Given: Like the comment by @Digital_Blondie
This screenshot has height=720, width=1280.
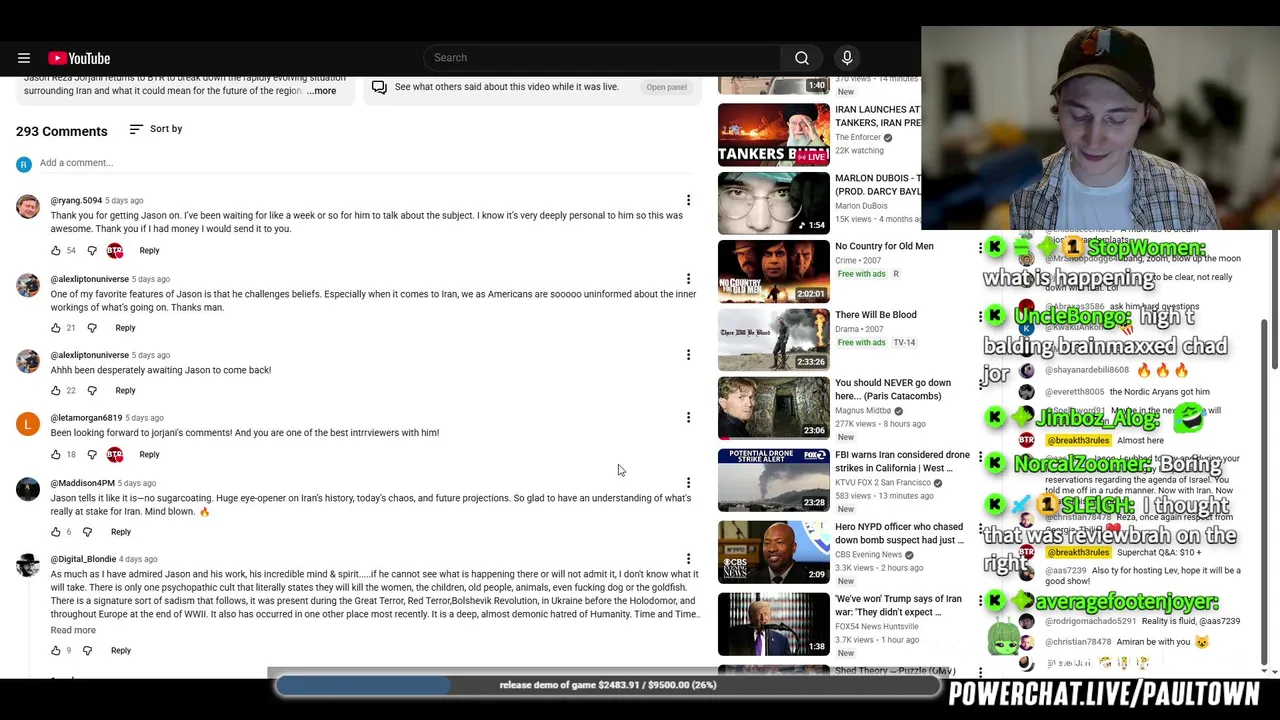Looking at the screenshot, I should [x=56, y=651].
